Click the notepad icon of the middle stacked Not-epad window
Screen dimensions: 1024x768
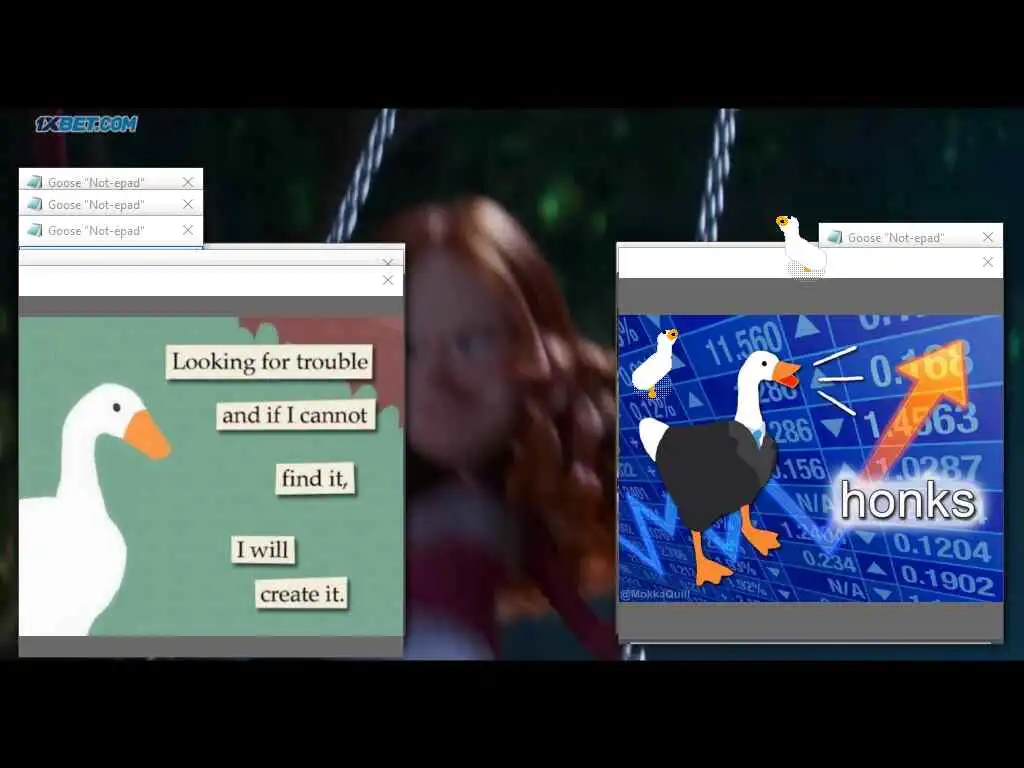tap(35, 204)
